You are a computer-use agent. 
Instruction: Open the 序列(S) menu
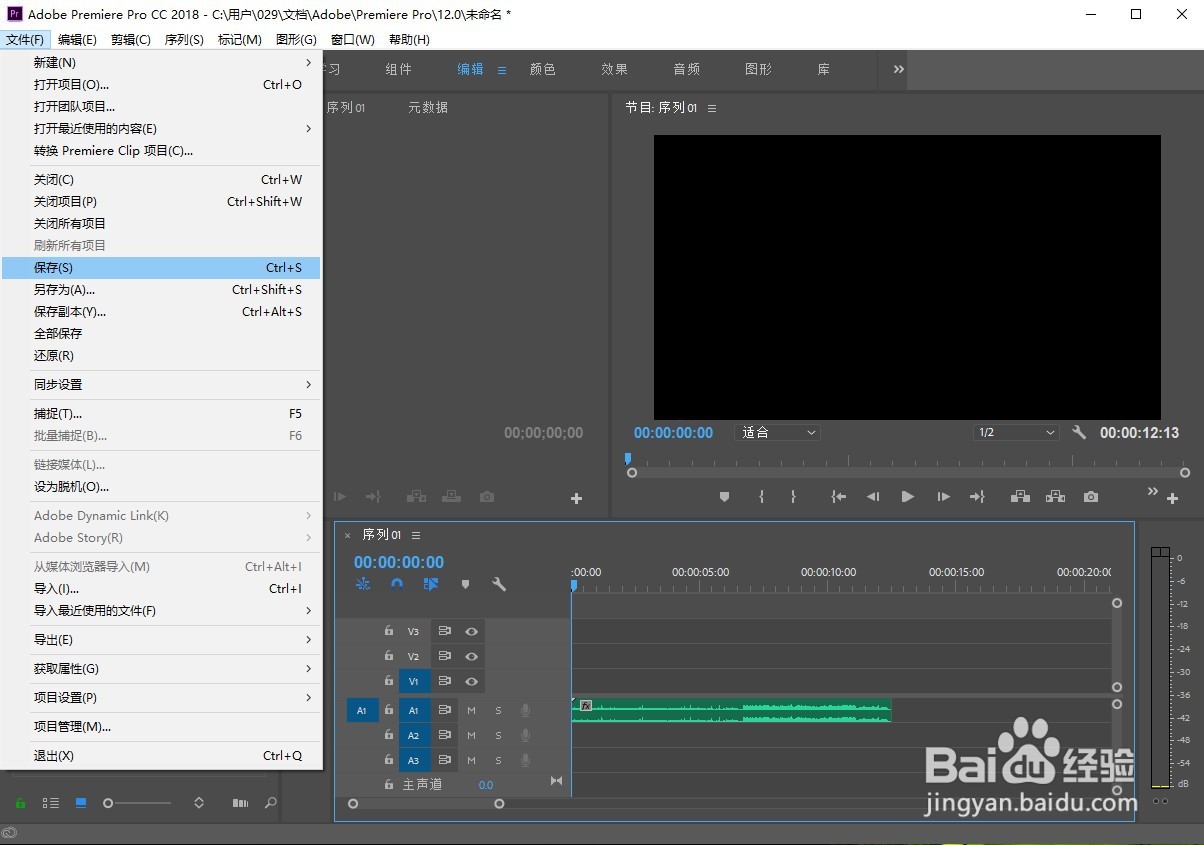coord(184,39)
